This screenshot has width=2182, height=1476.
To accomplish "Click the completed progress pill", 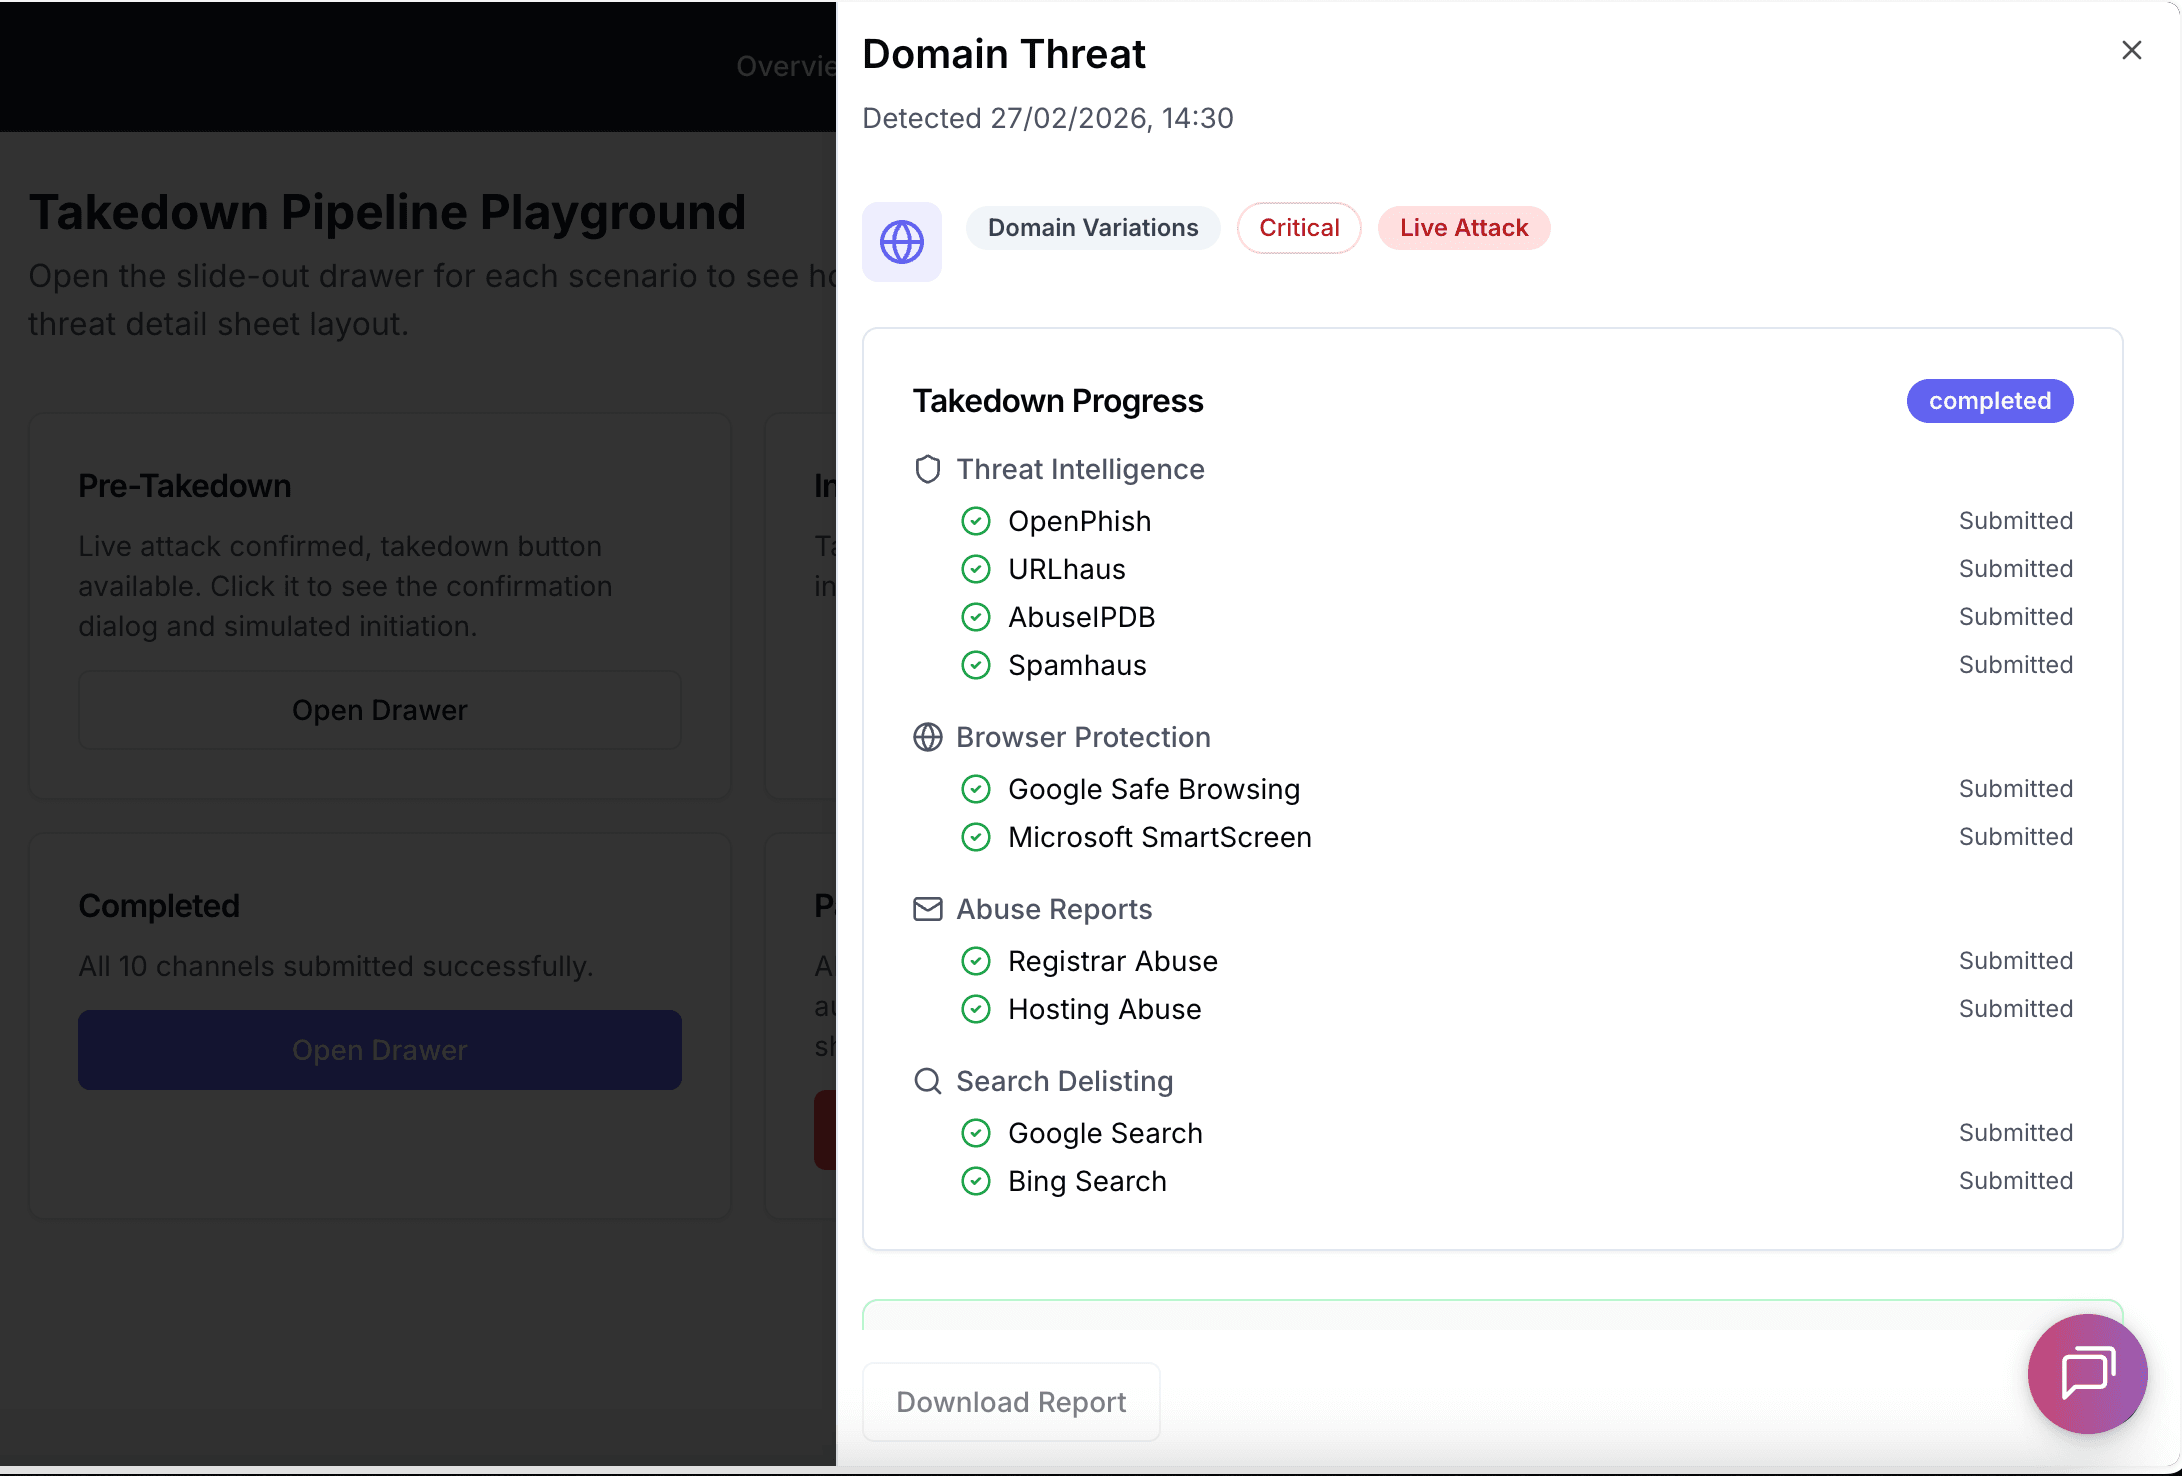I will pyautogui.click(x=1989, y=401).
